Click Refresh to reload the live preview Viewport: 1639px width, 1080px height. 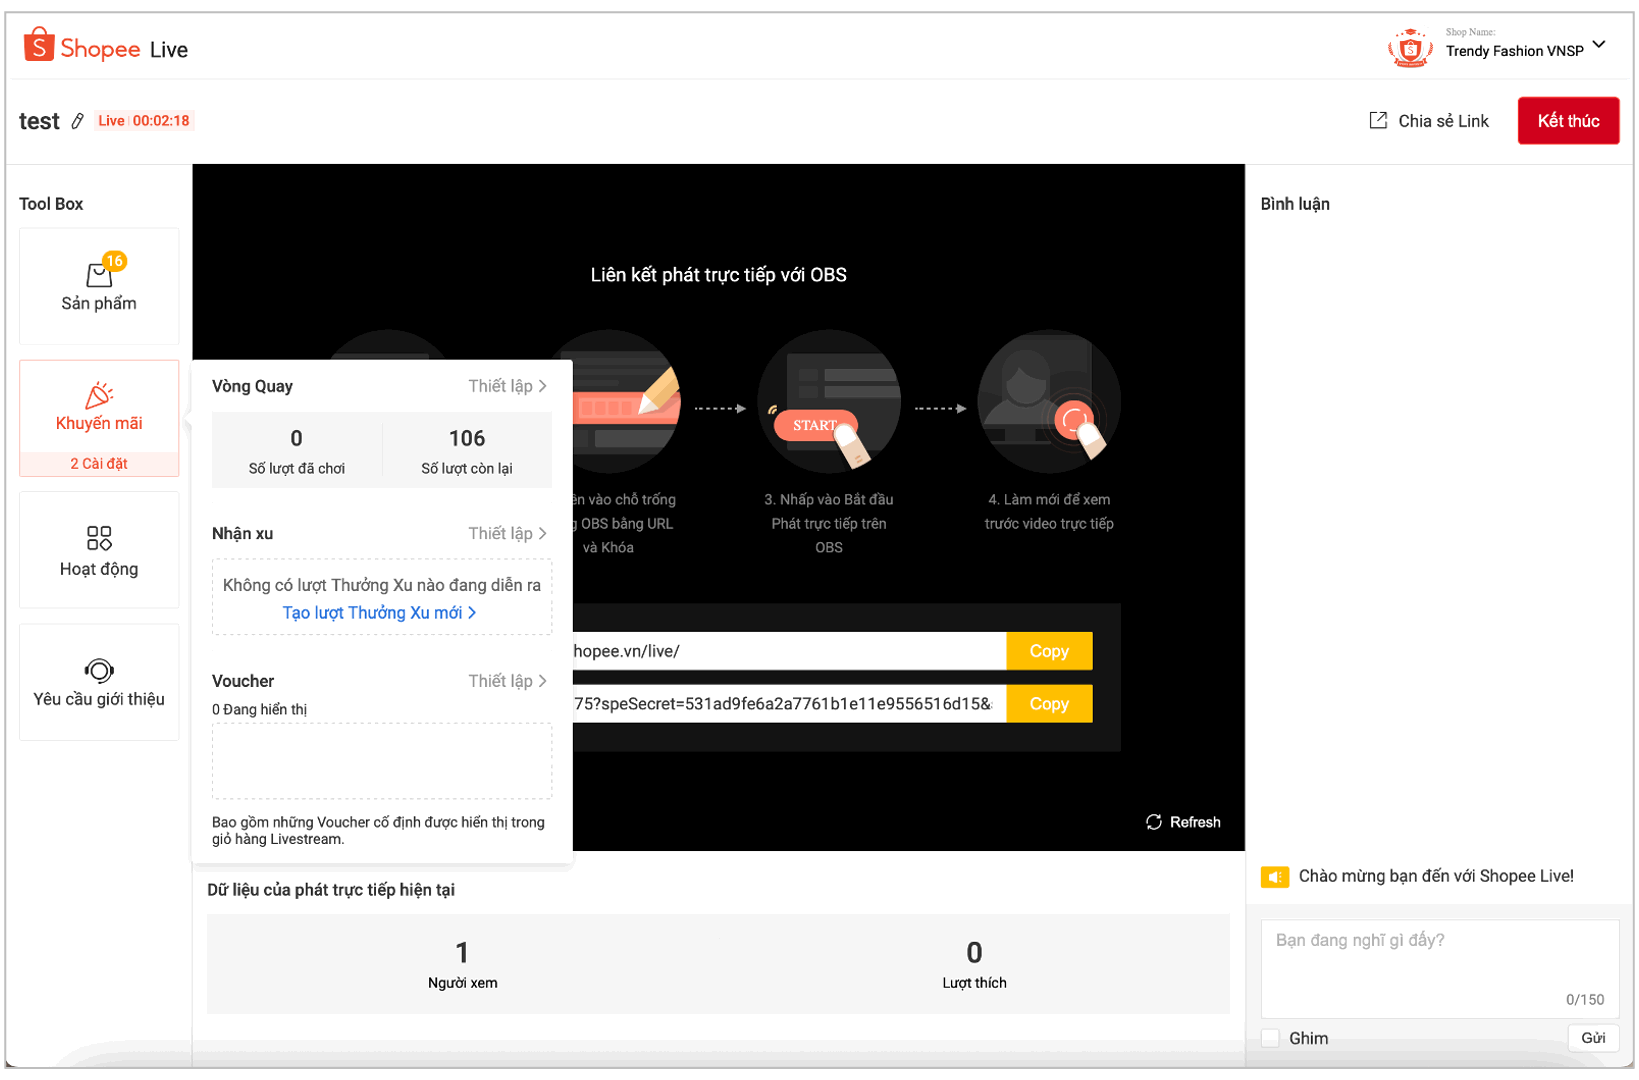[x=1183, y=822]
